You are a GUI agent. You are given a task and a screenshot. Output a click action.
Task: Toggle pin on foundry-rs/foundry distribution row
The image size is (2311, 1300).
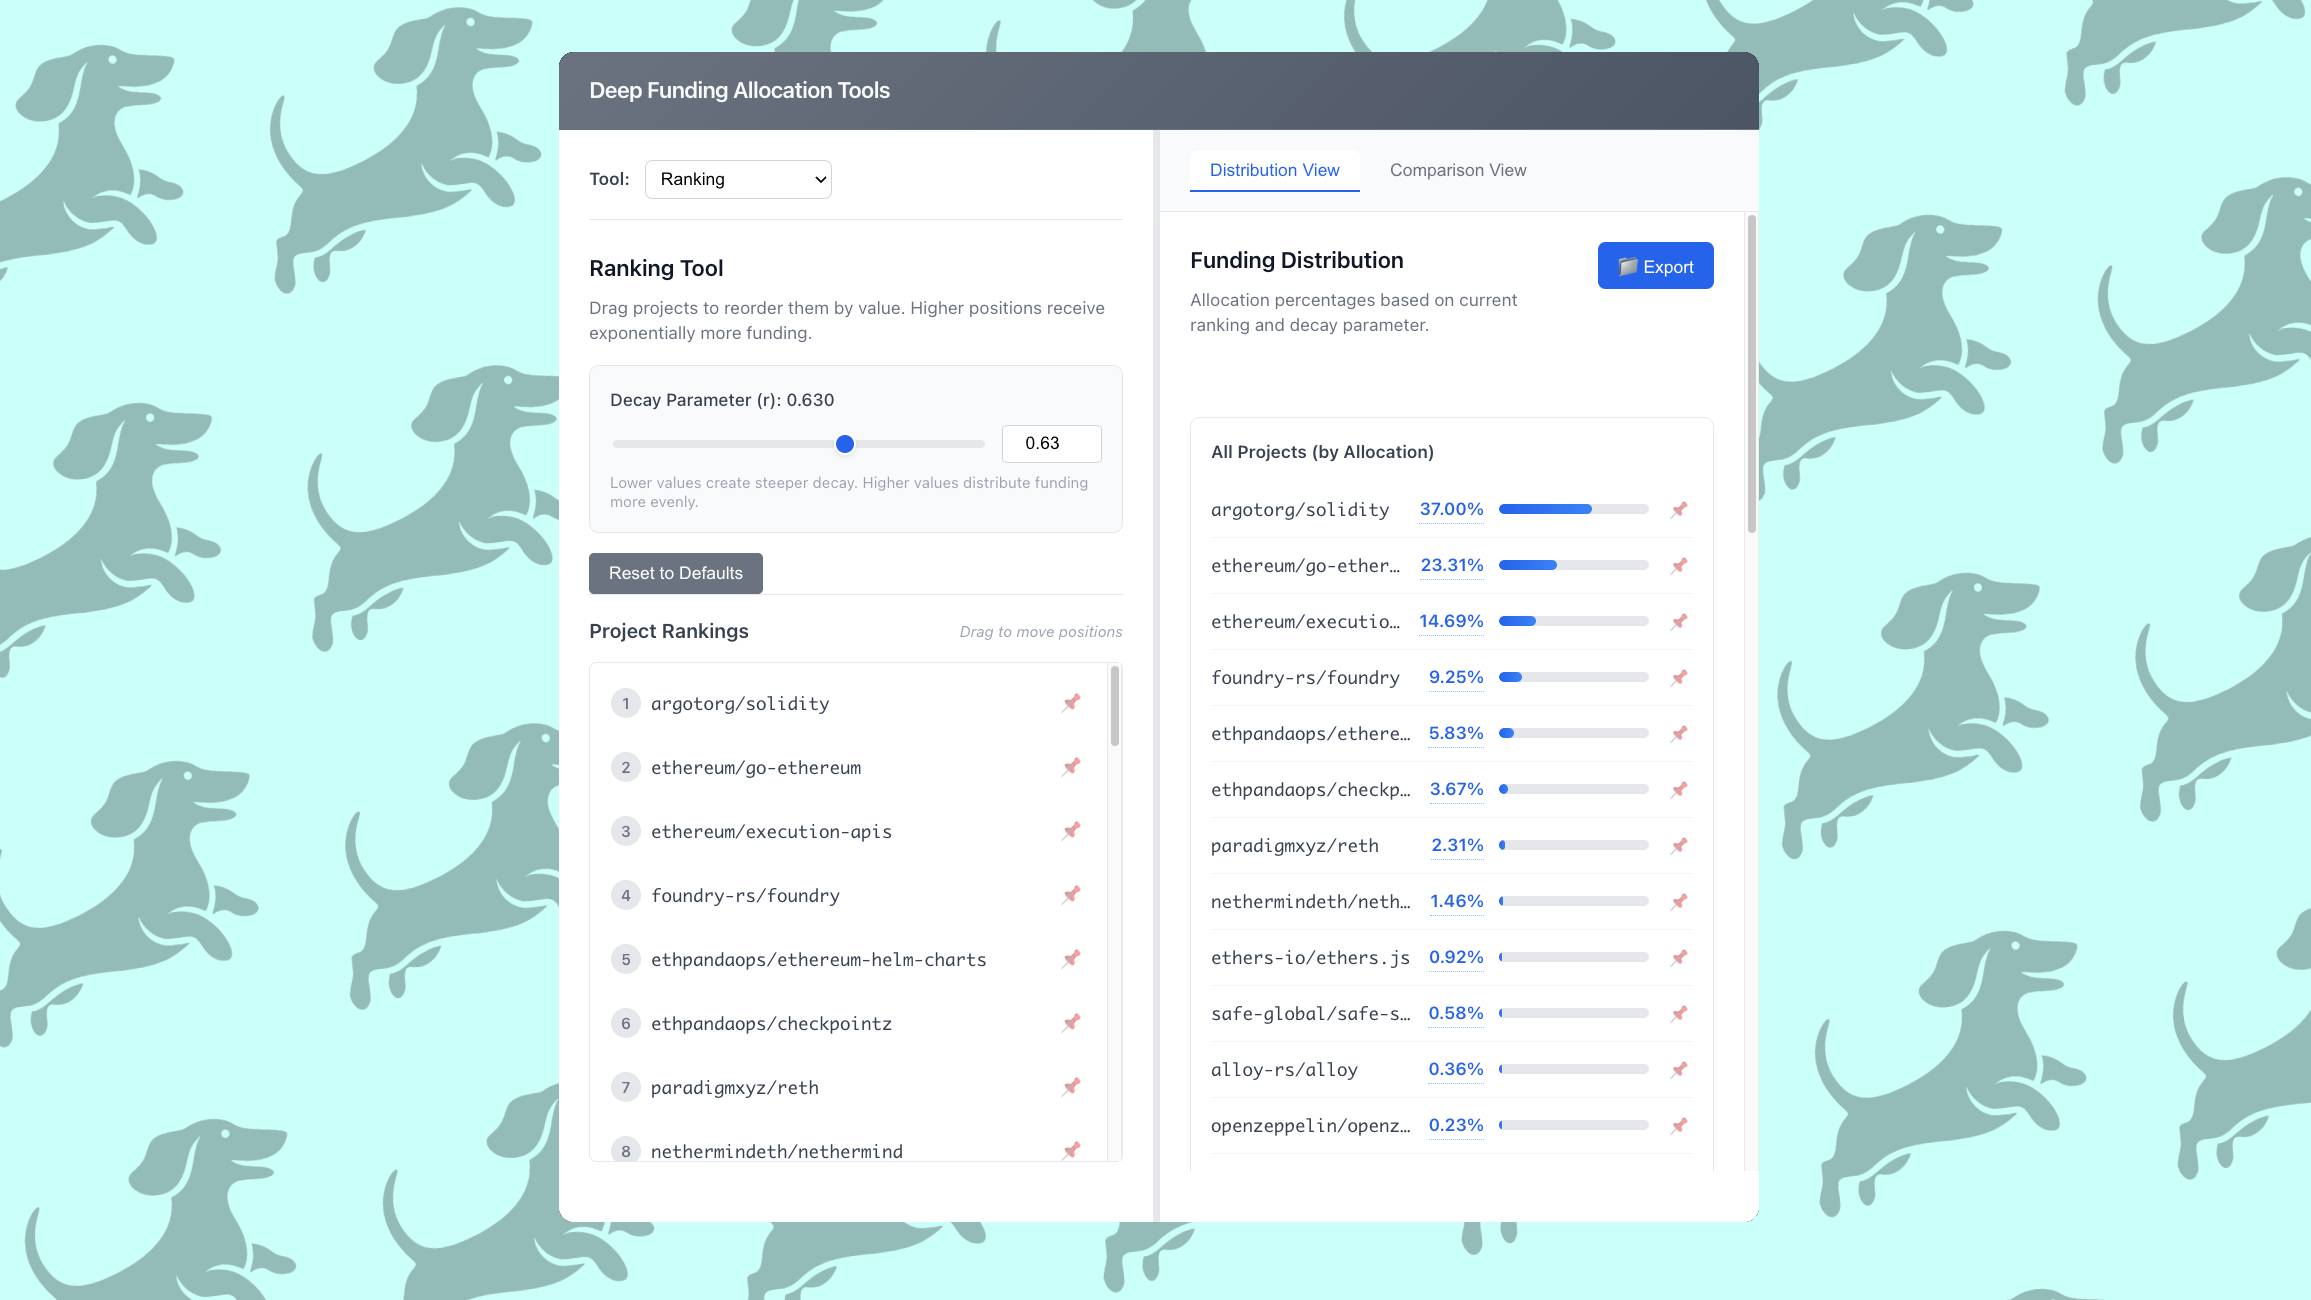[x=1679, y=678]
